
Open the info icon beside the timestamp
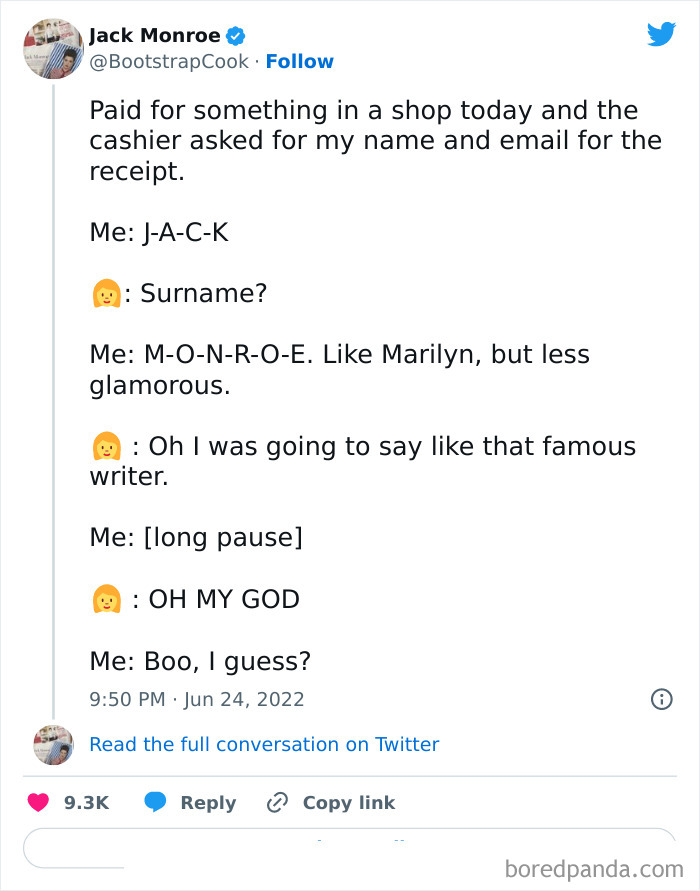pyautogui.click(x=661, y=699)
